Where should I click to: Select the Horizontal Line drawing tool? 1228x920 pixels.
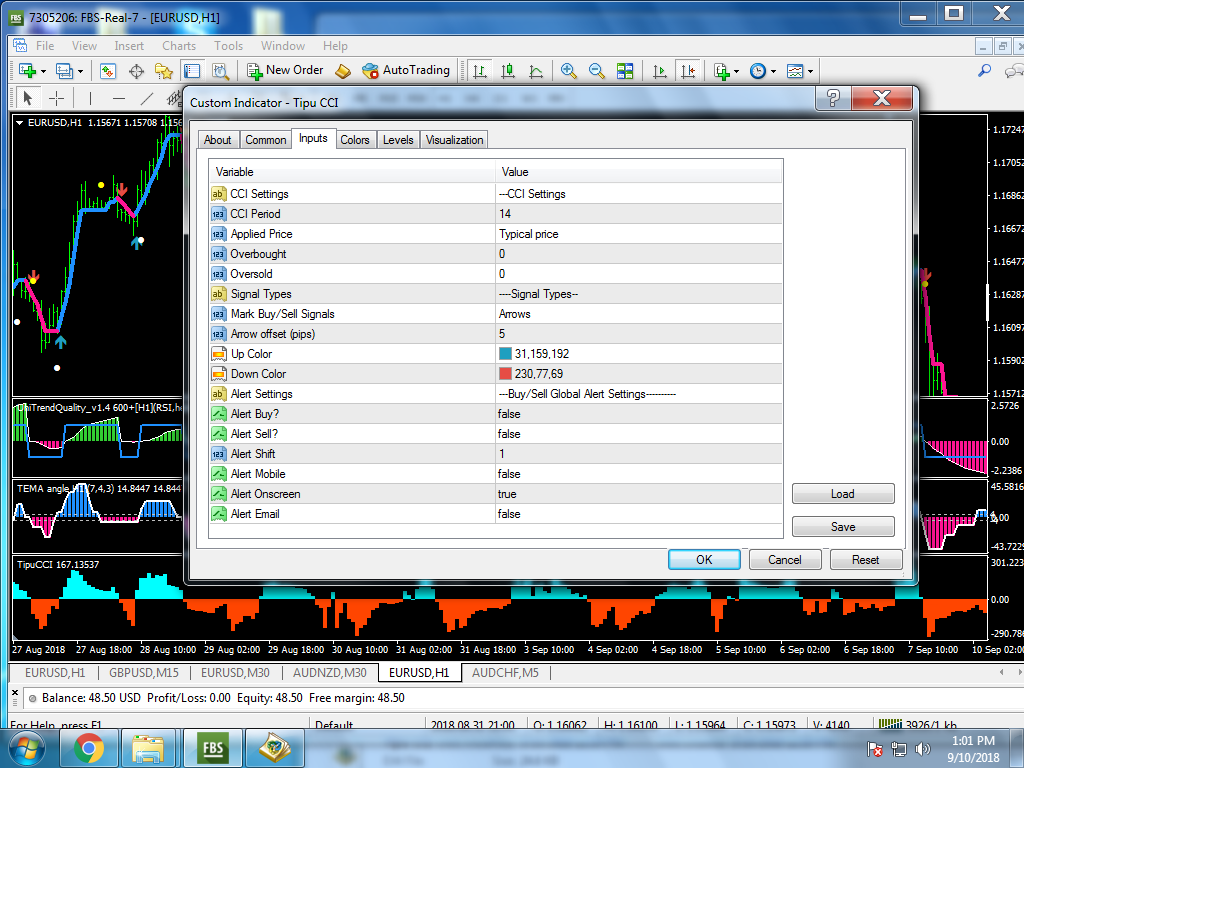[x=119, y=98]
